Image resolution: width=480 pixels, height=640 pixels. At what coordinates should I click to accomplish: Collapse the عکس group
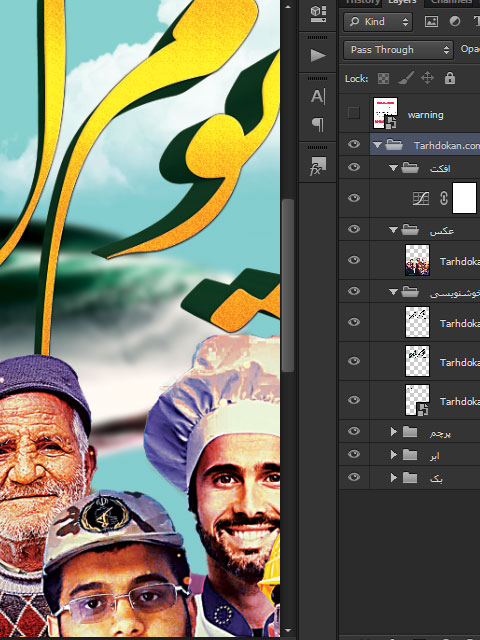(393, 230)
